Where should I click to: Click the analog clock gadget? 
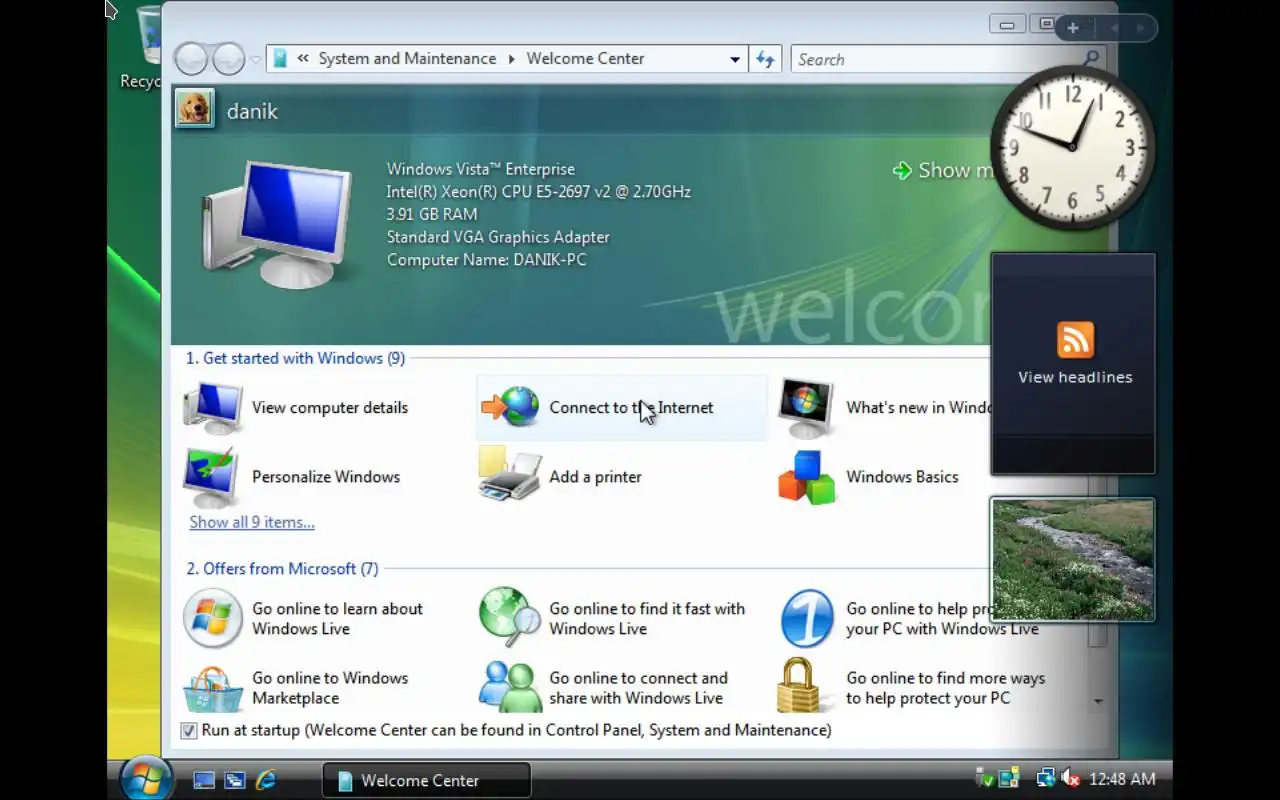(x=1073, y=148)
